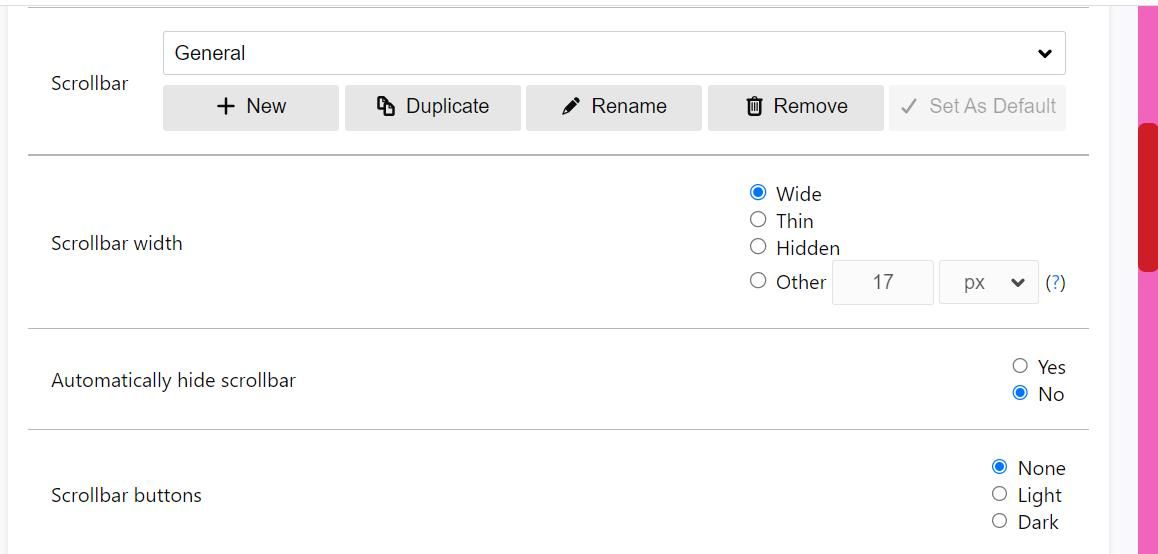
Task: Click the scrollbar width text field
Action: [x=882, y=282]
